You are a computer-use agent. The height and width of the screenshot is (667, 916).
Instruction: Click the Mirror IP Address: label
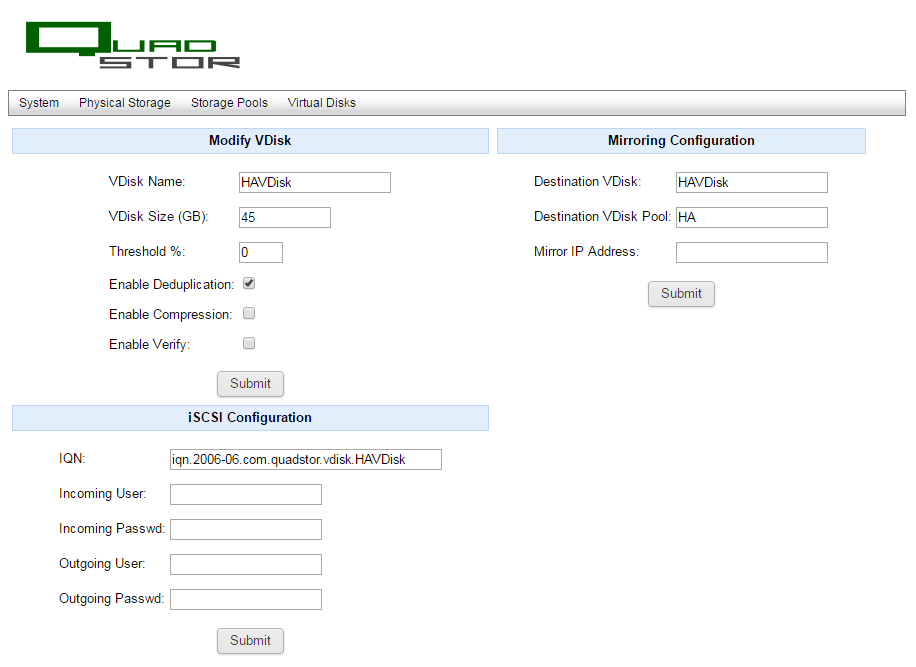[x=587, y=252]
